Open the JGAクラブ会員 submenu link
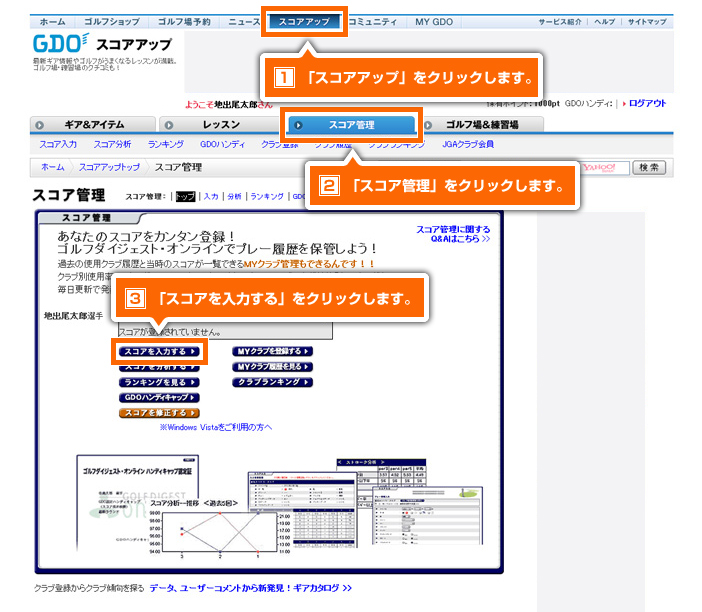Image resolution: width=702 pixels, height=612 pixels. (x=468, y=144)
